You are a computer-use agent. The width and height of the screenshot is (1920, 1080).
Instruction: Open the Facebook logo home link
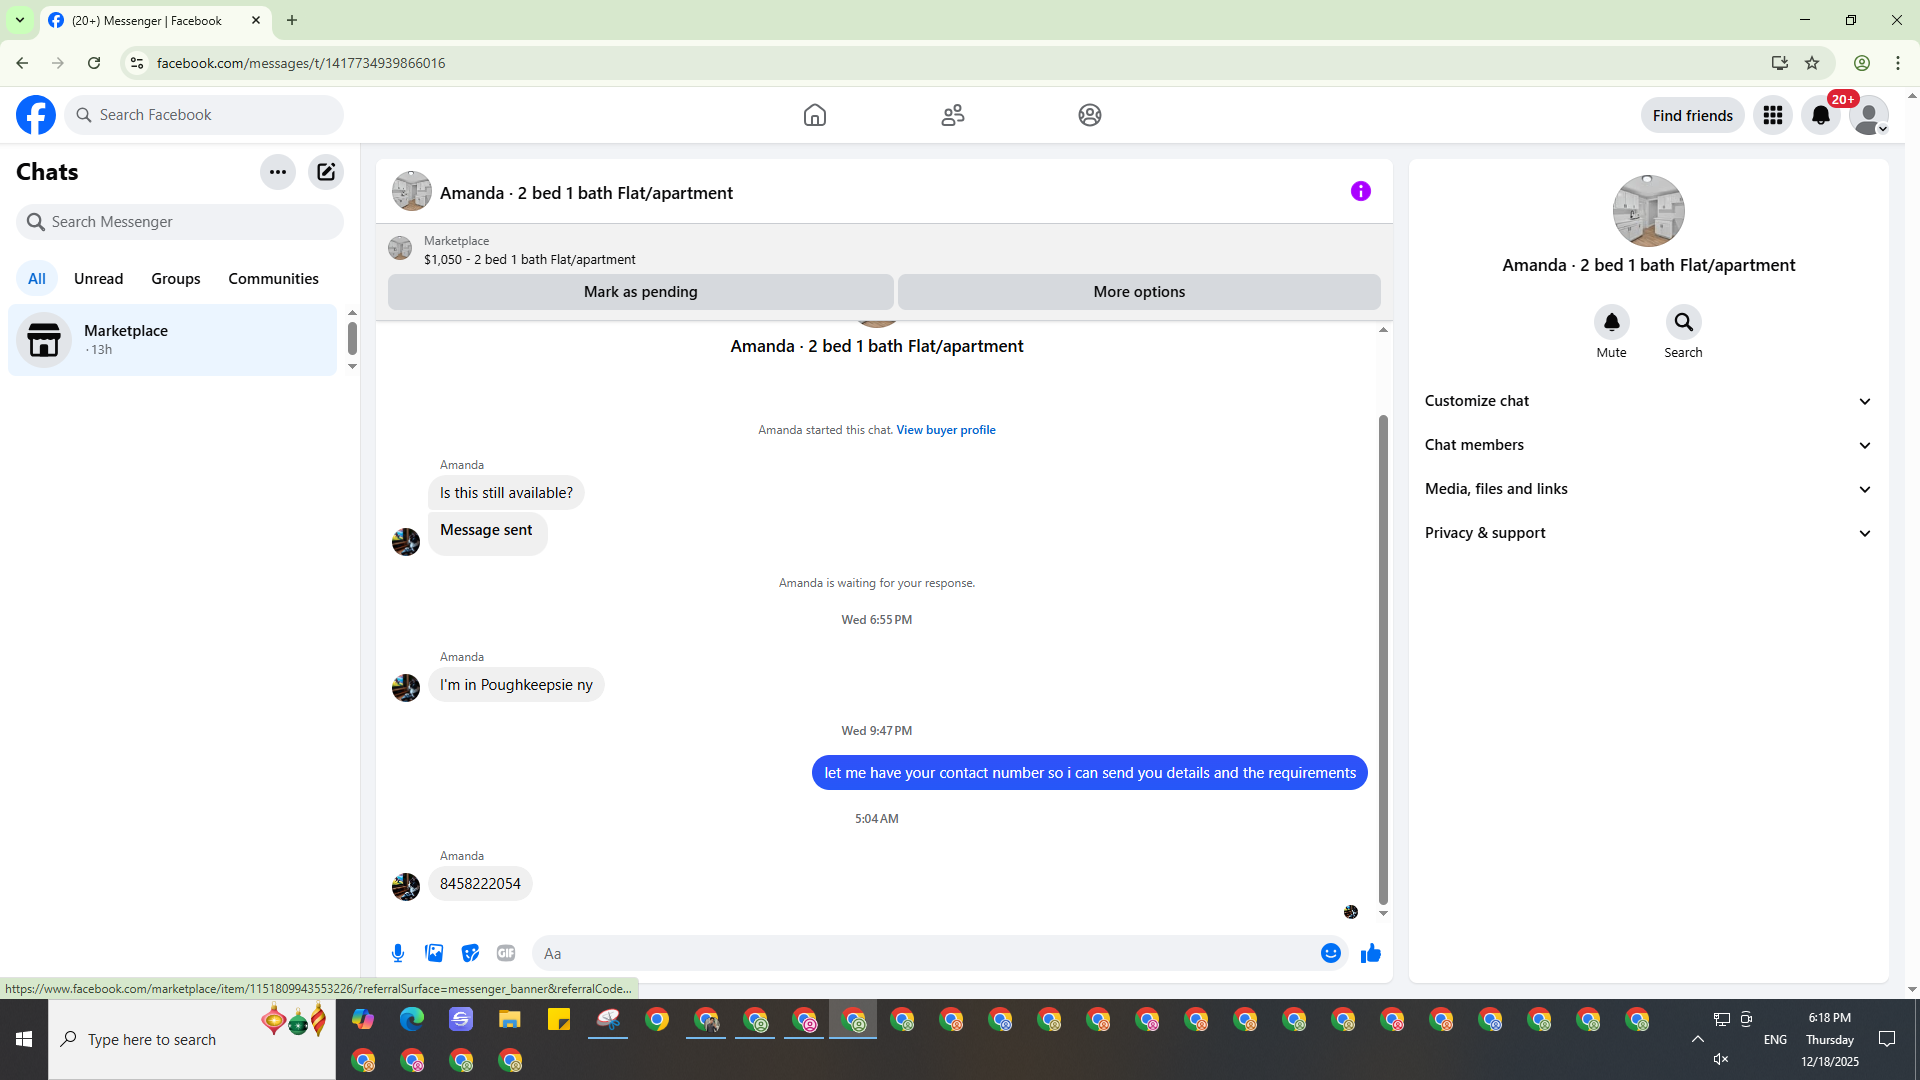(x=36, y=115)
